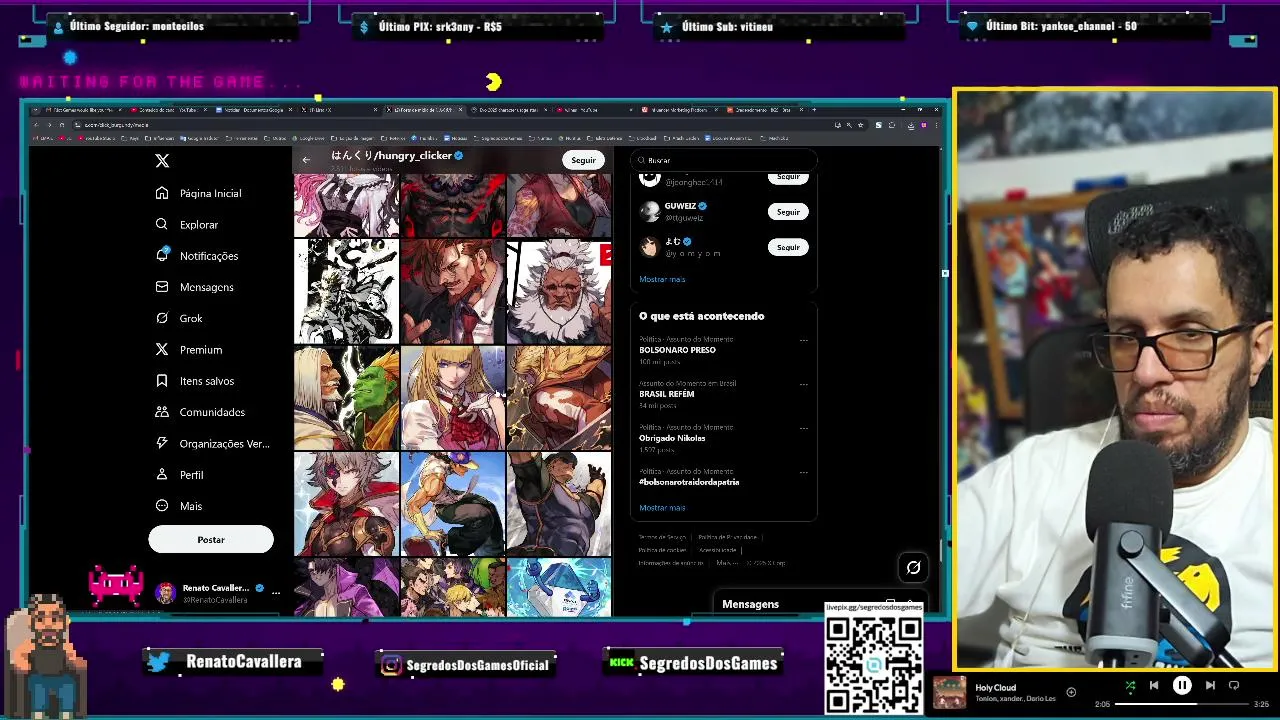Pause the song Holy Cloud
The image size is (1280, 720).
tap(1182, 686)
